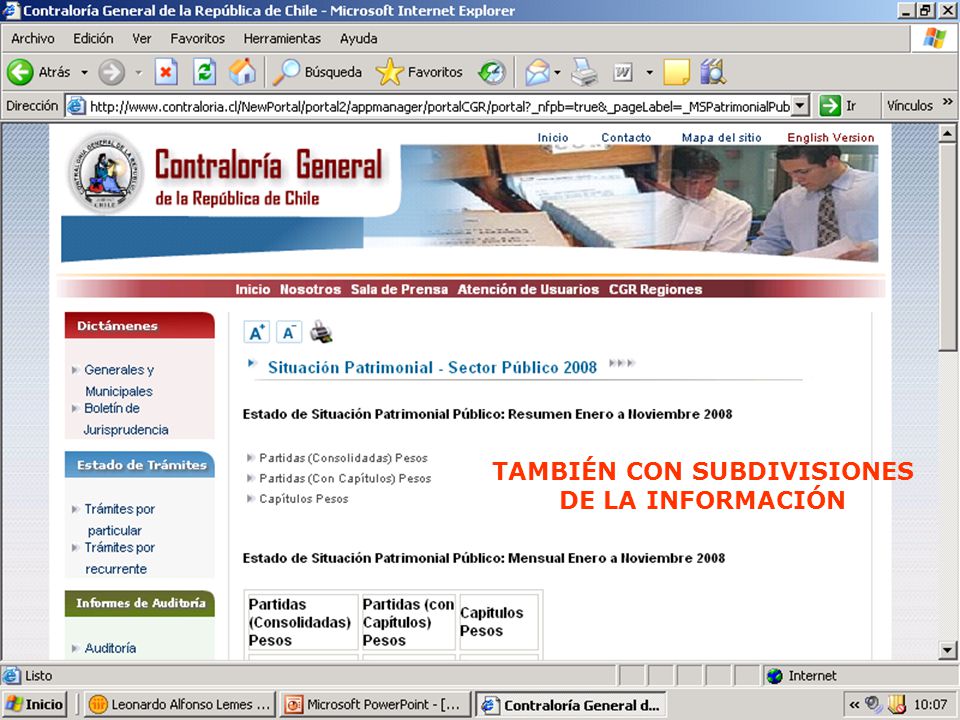Open Trámites por particular sidebar link
960x720 pixels.
119,519
